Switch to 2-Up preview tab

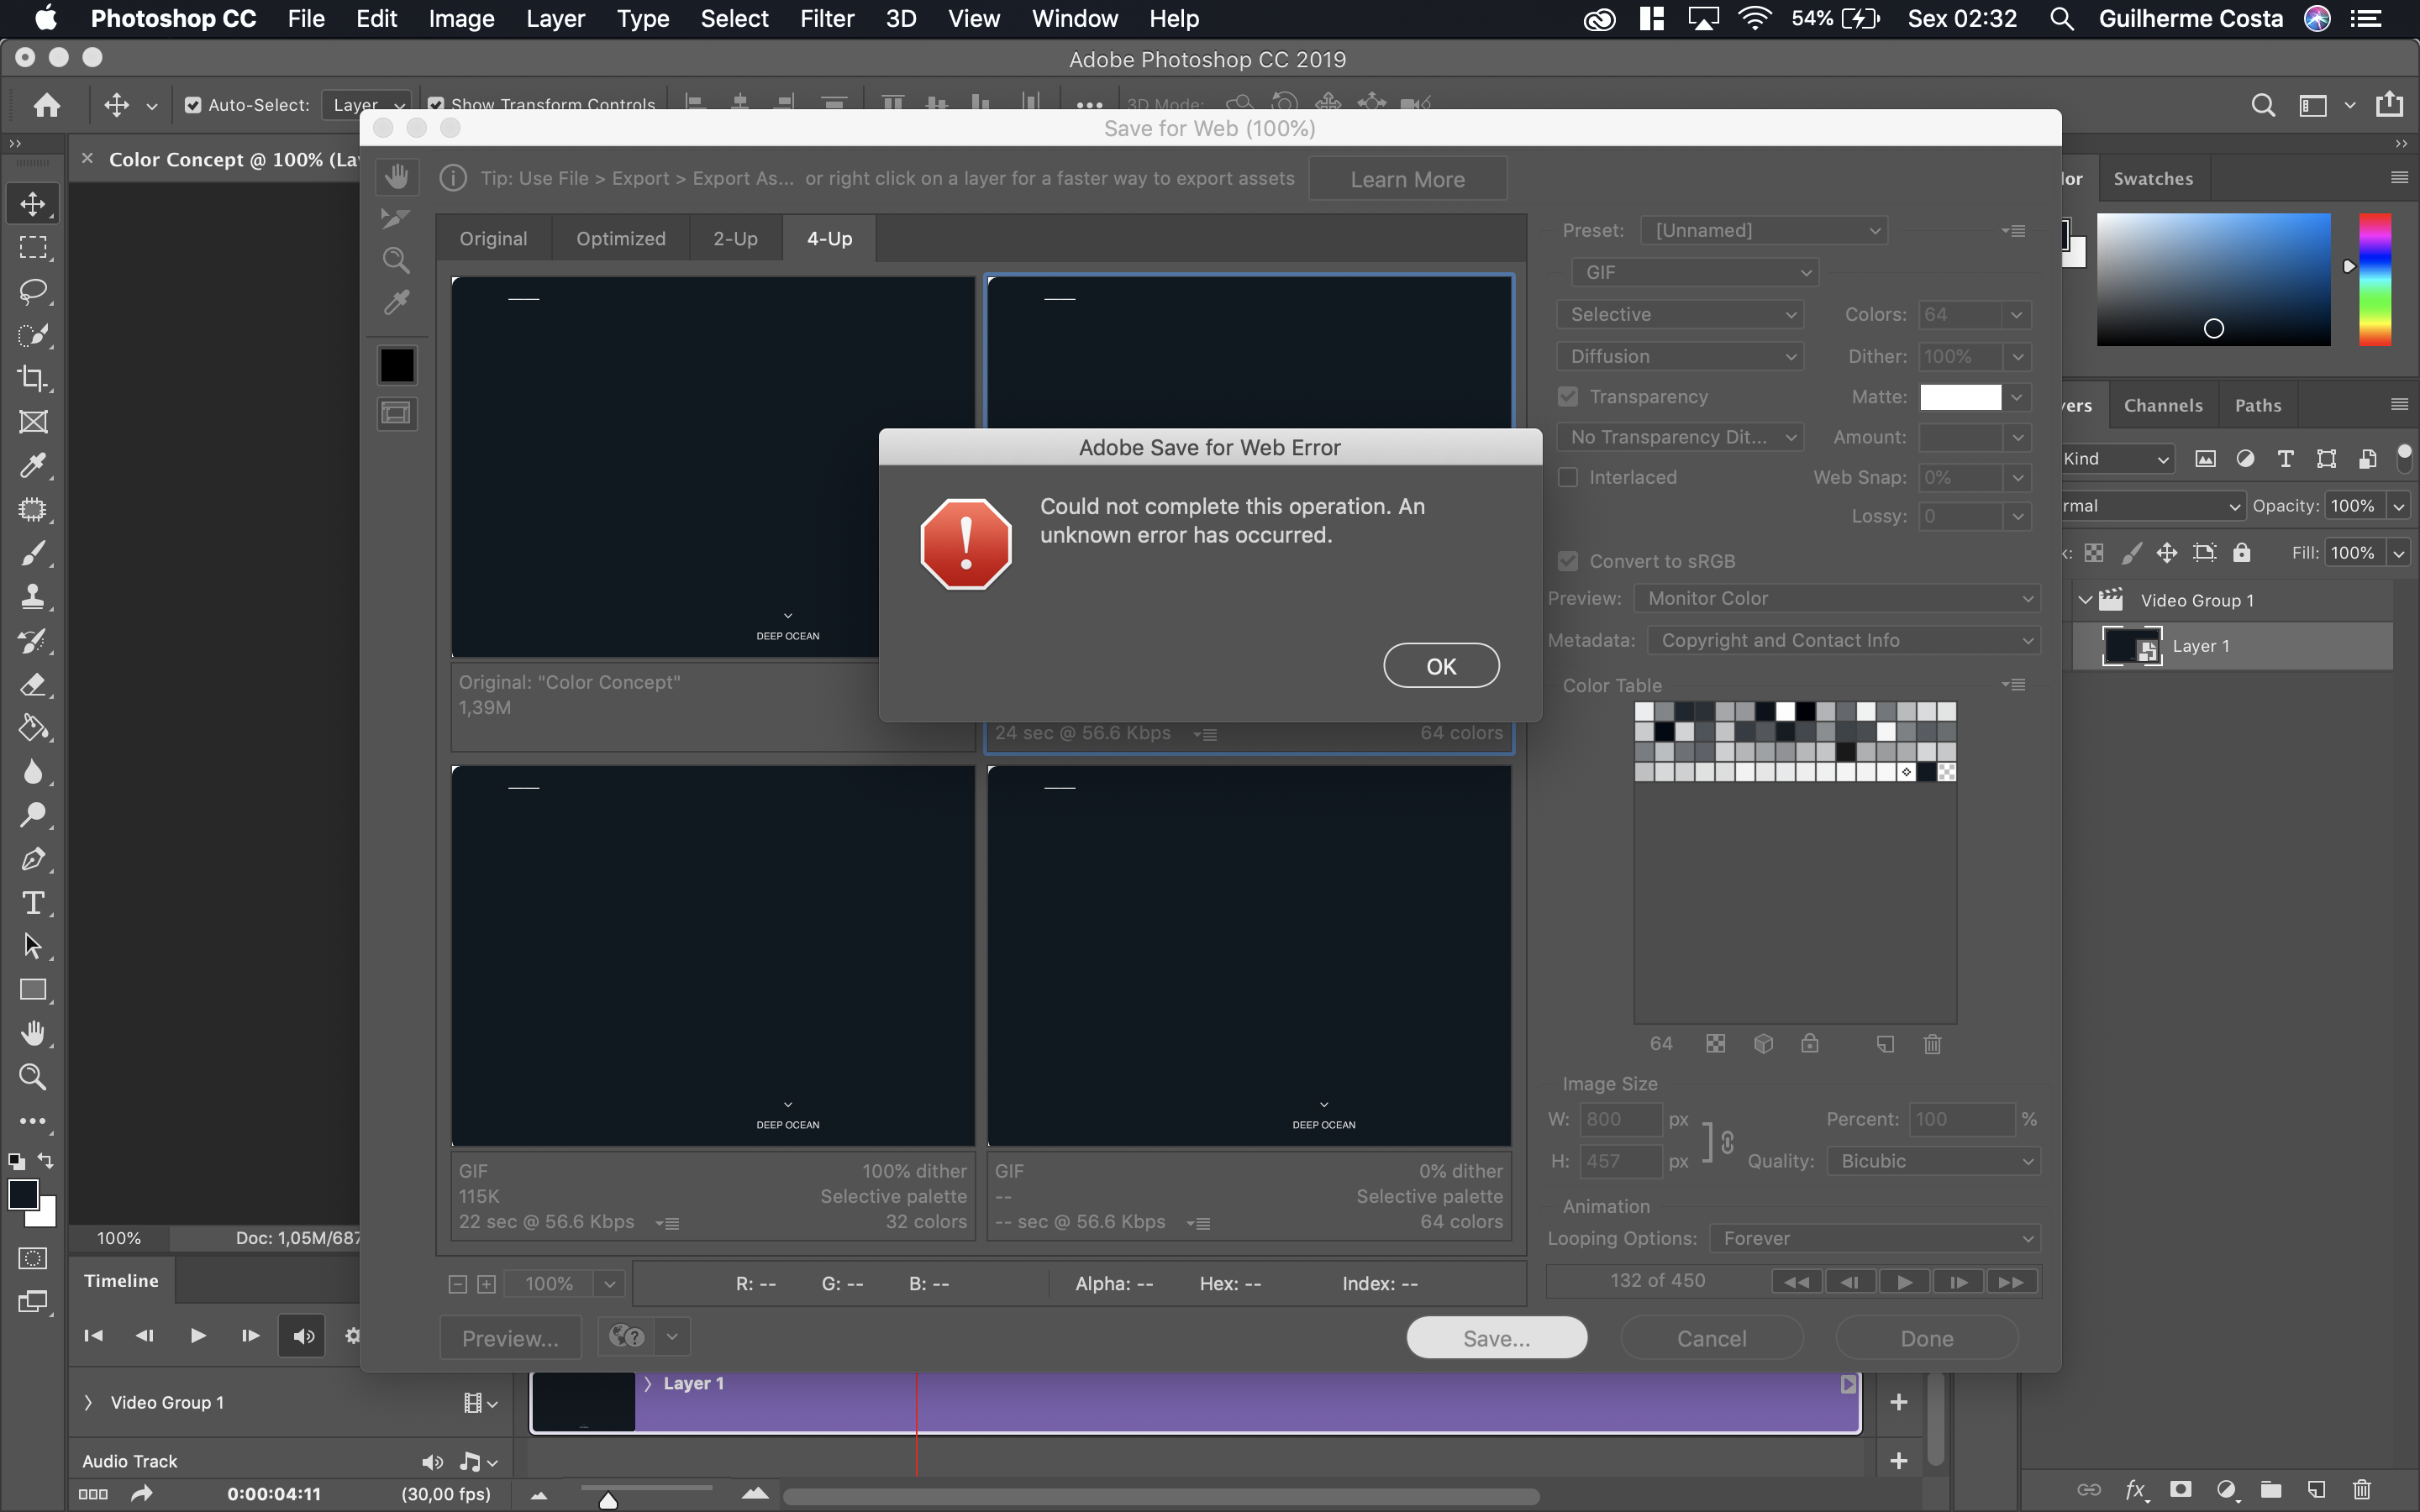click(735, 238)
